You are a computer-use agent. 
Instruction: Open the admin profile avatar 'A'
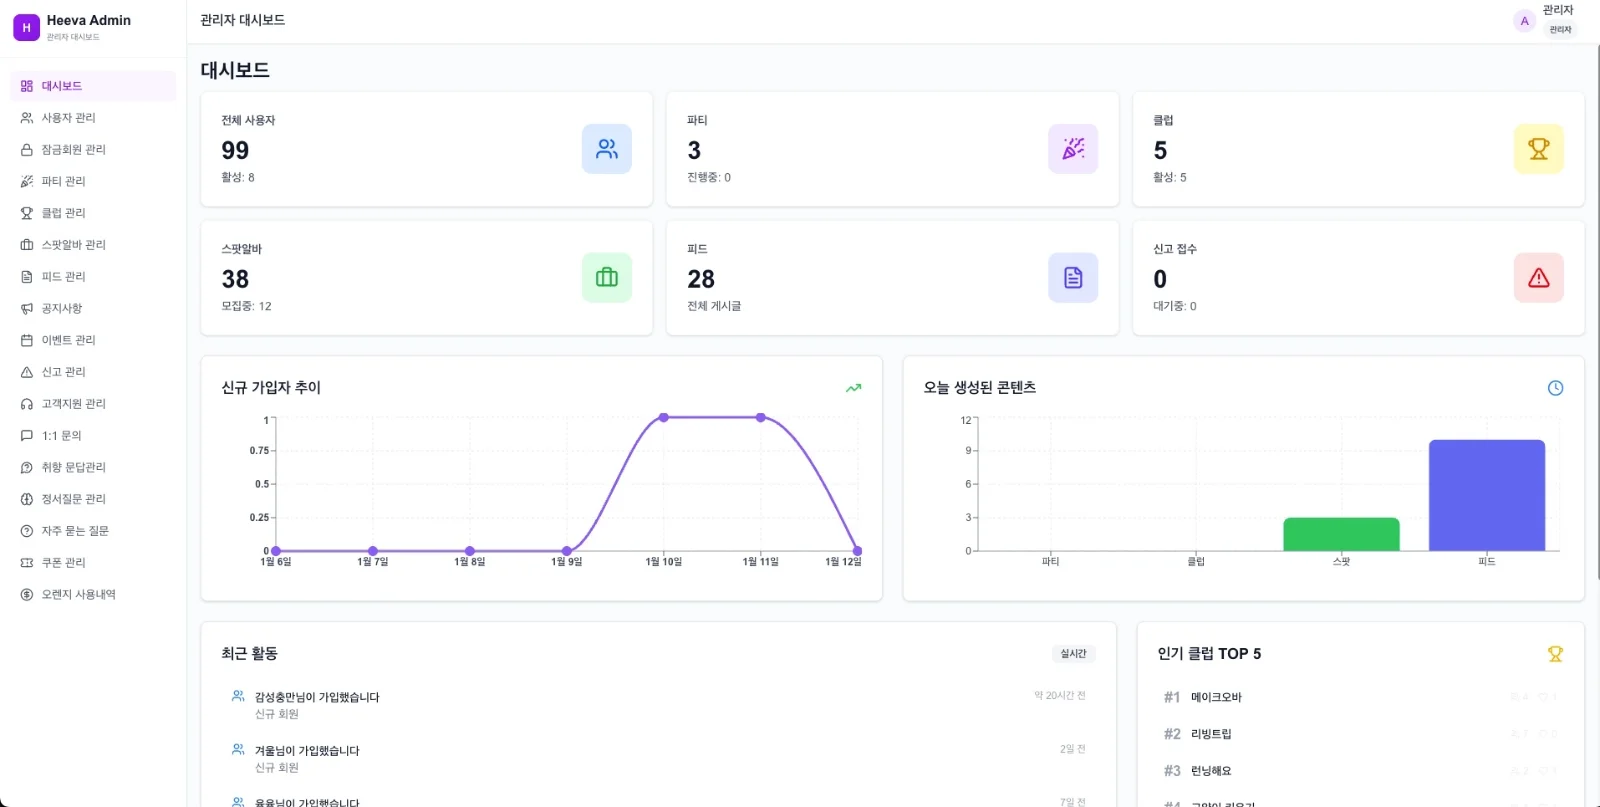point(1524,21)
